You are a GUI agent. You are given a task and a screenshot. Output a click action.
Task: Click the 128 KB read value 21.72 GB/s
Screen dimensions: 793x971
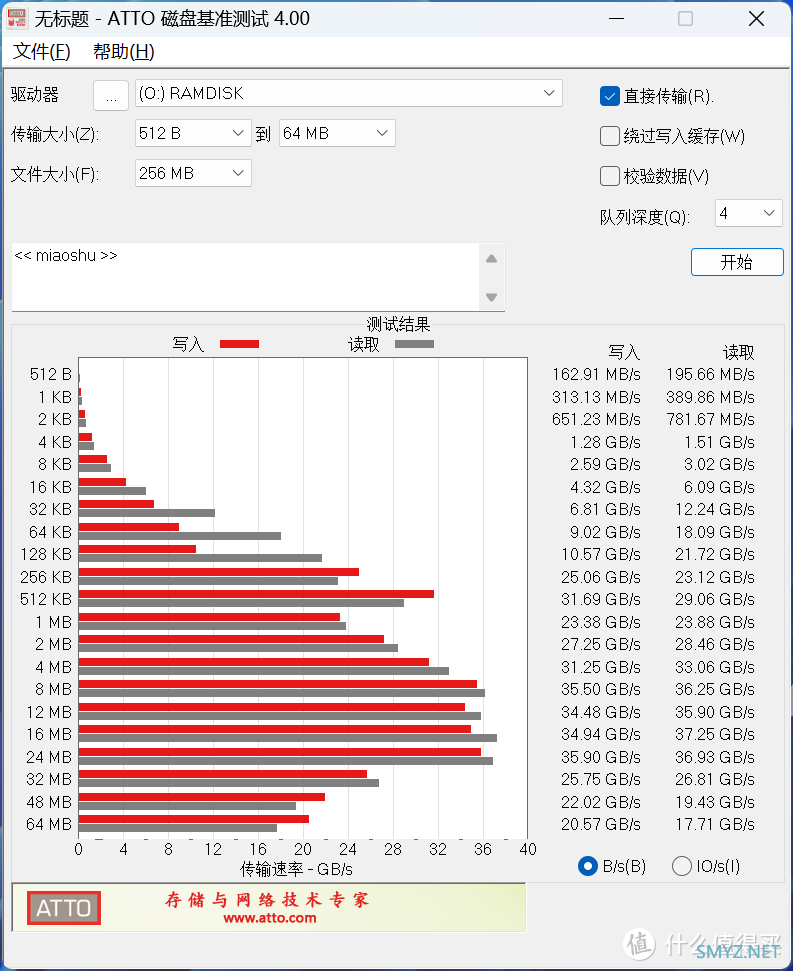(714, 554)
